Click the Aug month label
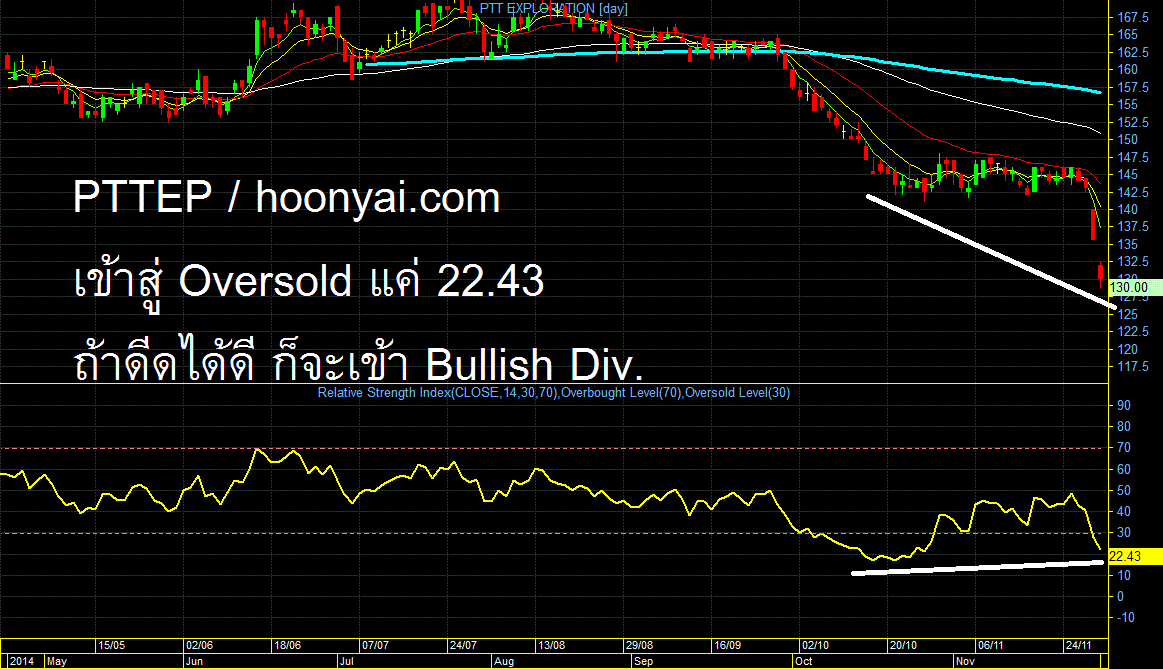This screenshot has width=1163, height=669. pyautogui.click(x=504, y=661)
